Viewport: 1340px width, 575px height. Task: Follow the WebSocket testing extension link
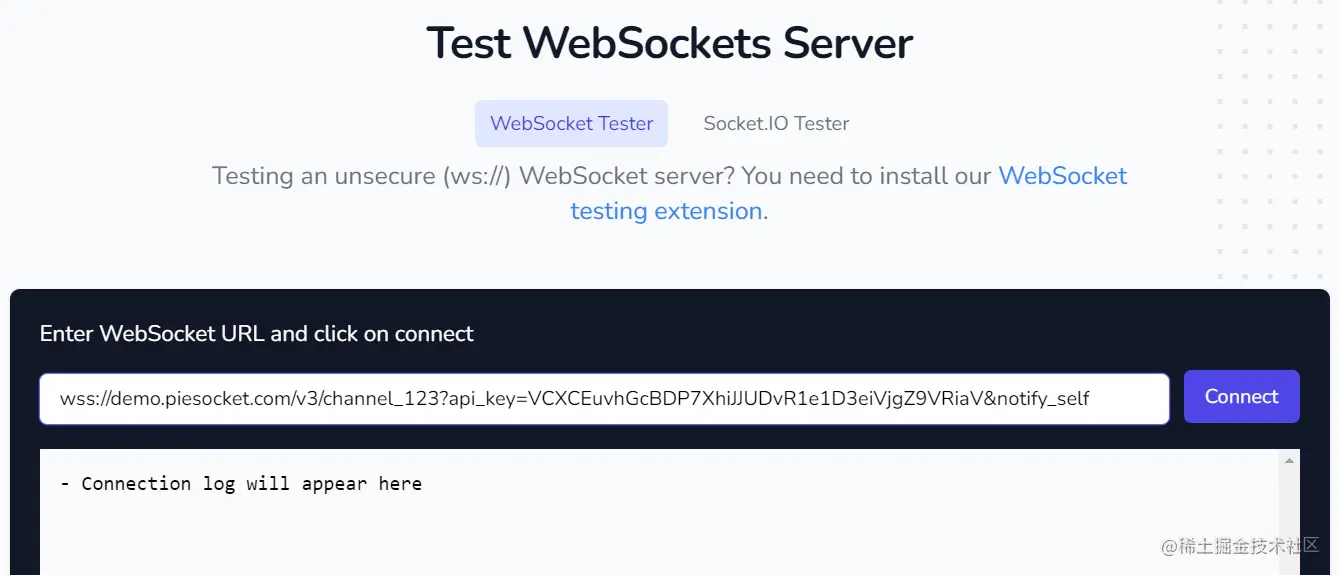666,211
